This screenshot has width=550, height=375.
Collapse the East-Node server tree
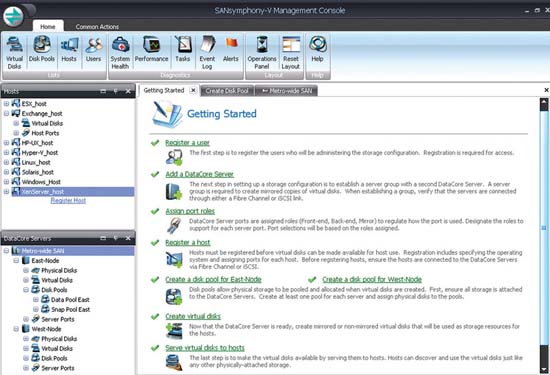click(x=16, y=261)
